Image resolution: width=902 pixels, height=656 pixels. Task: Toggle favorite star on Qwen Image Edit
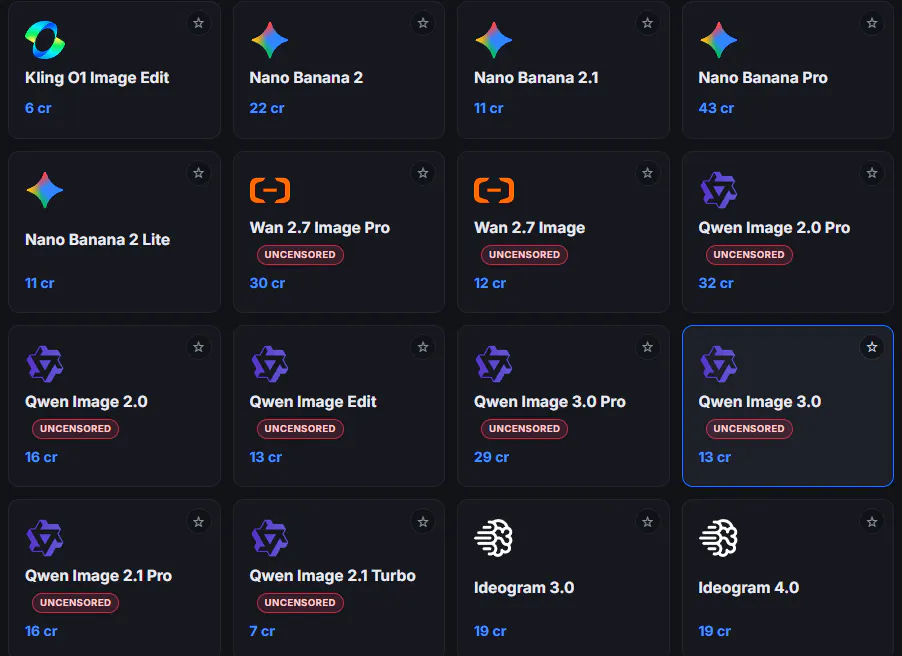(423, 347)
